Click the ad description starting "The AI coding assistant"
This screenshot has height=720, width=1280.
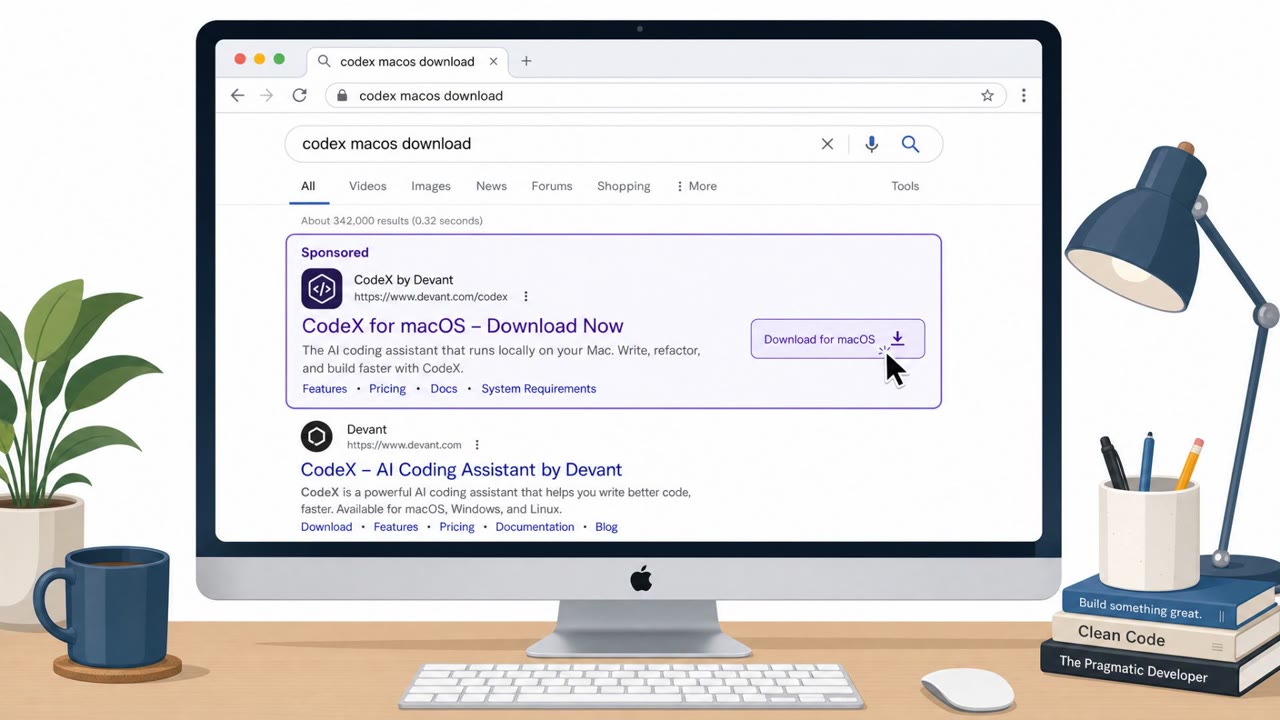[501, 360]
